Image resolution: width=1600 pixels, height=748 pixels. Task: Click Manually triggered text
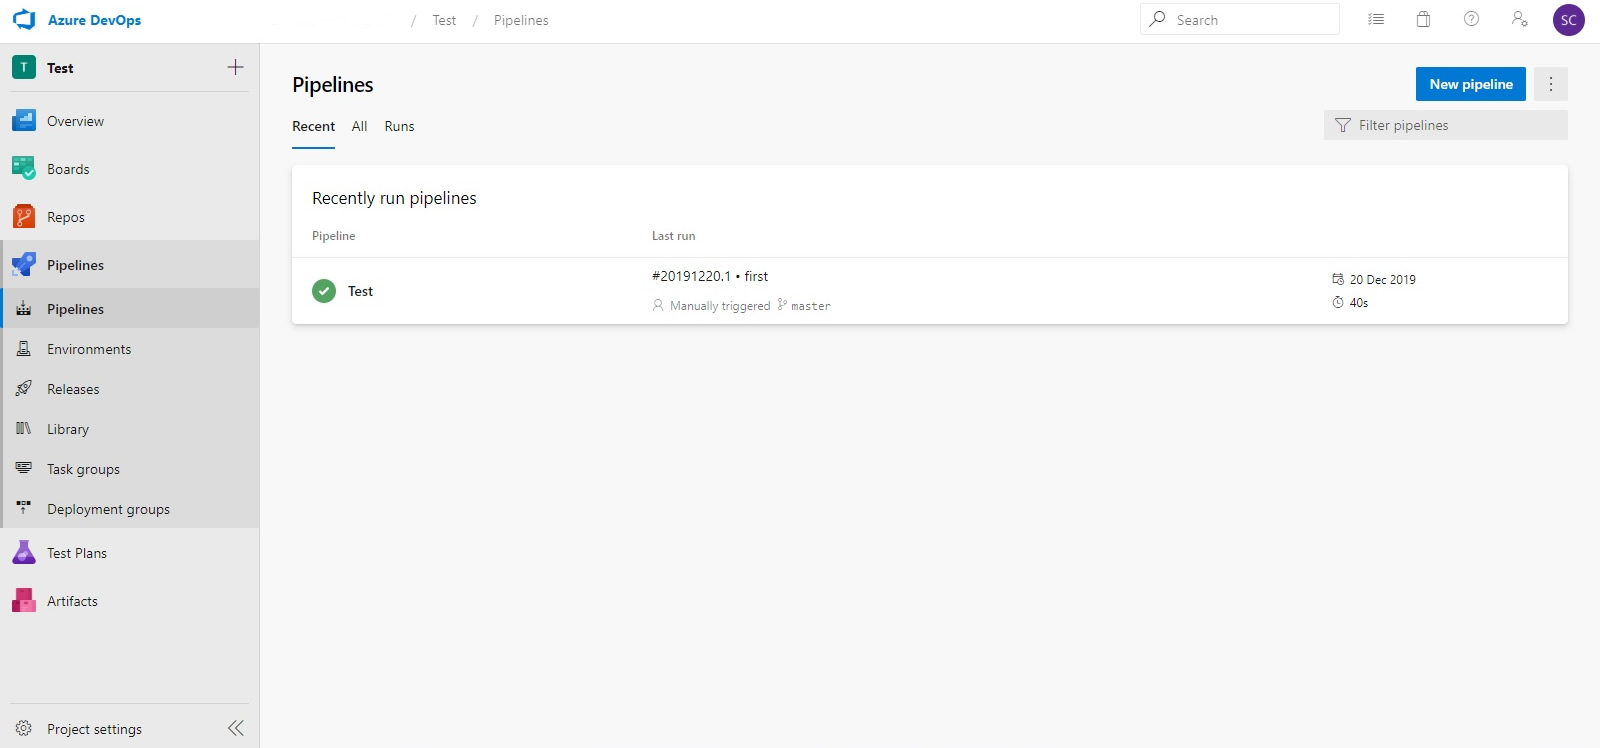[720, 306]
